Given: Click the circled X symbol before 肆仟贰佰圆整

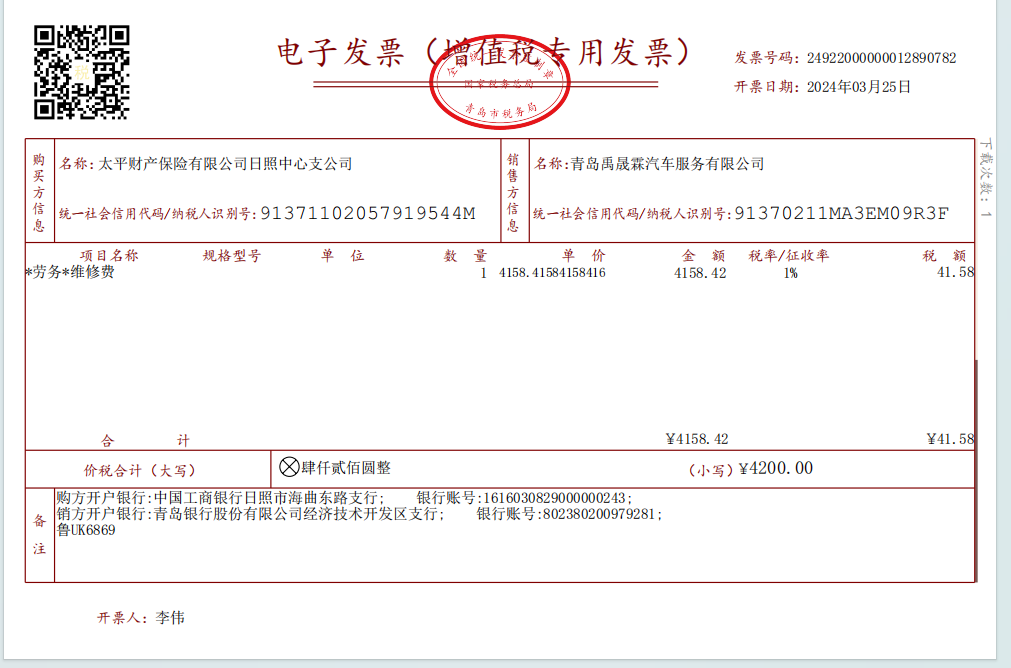Looking at the screenshot, I should tap(288, 467).
